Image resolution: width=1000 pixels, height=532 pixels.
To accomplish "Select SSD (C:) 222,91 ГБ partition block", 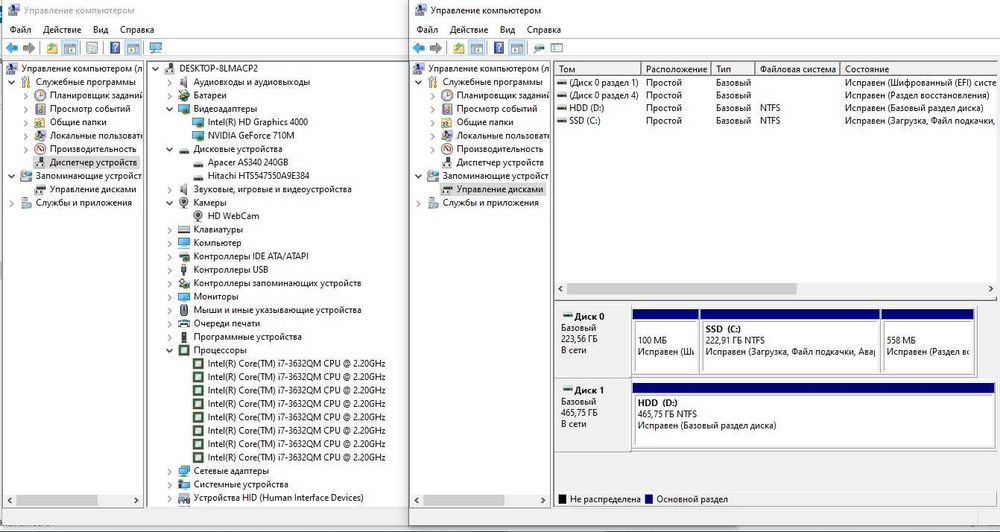I will pyautogui.click(x=790, y=341).
